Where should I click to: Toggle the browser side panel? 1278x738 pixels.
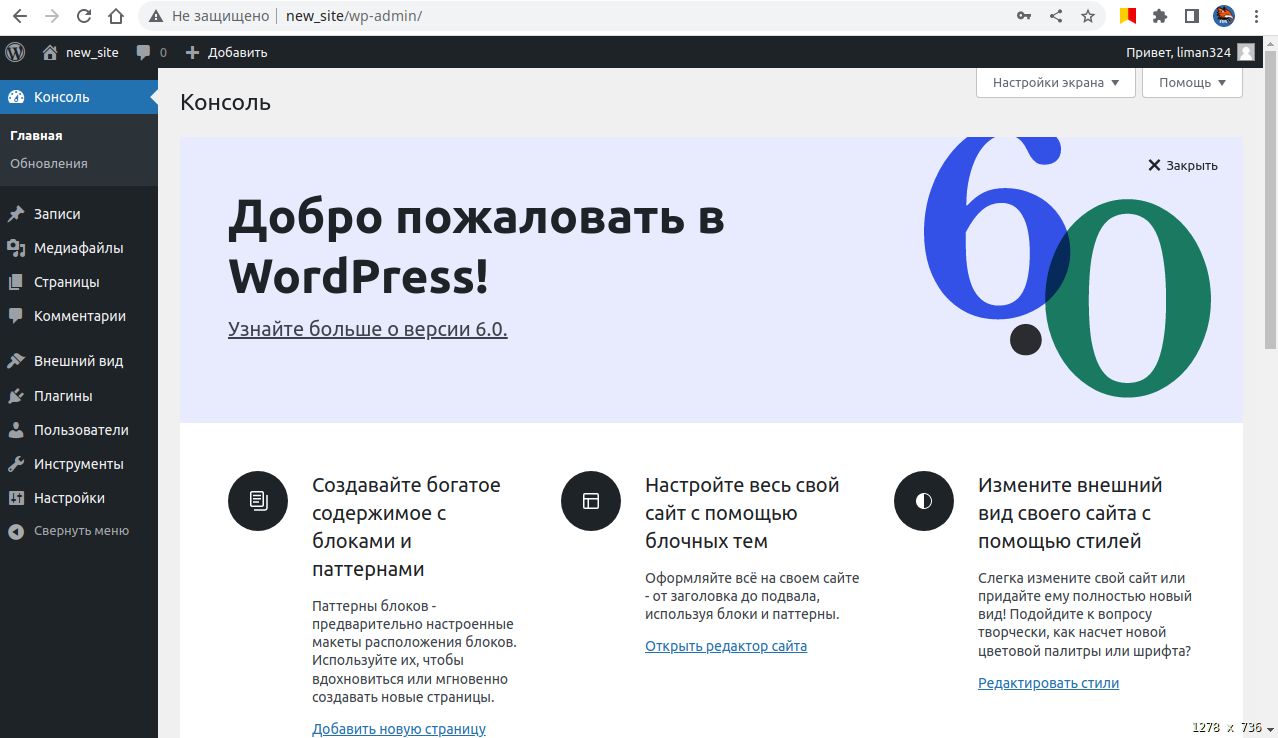(x=1192, y=16)
